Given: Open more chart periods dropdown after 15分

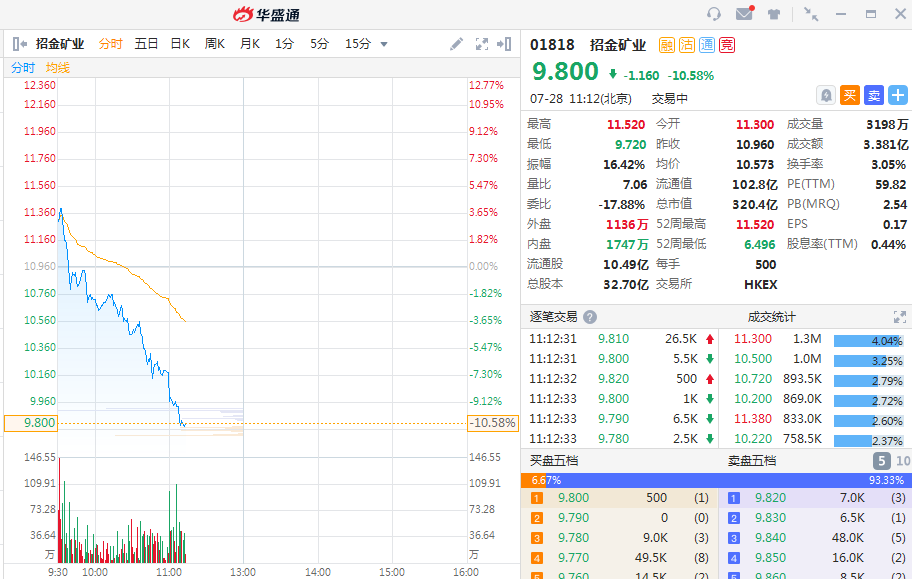Looking at the screenshot, I should 384,44.
